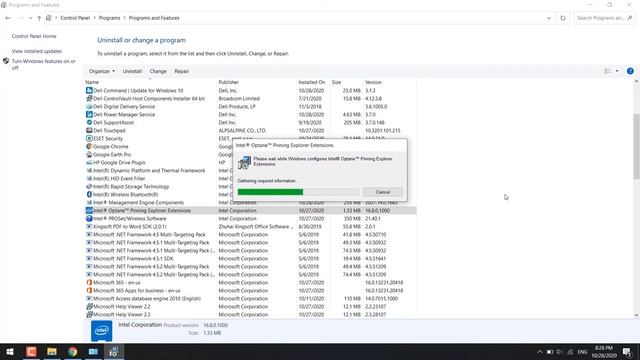The height and width of the screenshot is (360, 640).
Task: Open the notification center icon
Action: [x=627, y=352]
